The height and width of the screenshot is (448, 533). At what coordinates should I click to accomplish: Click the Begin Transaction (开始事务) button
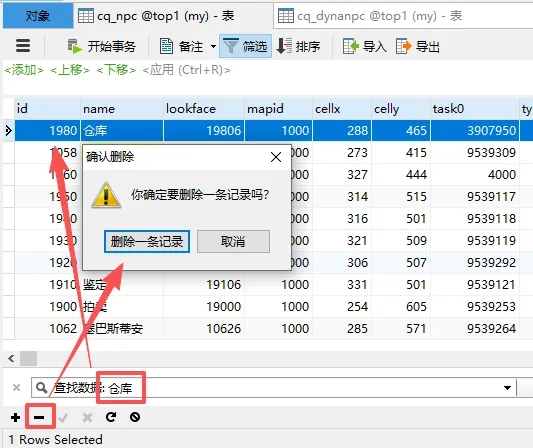point(102,46)
